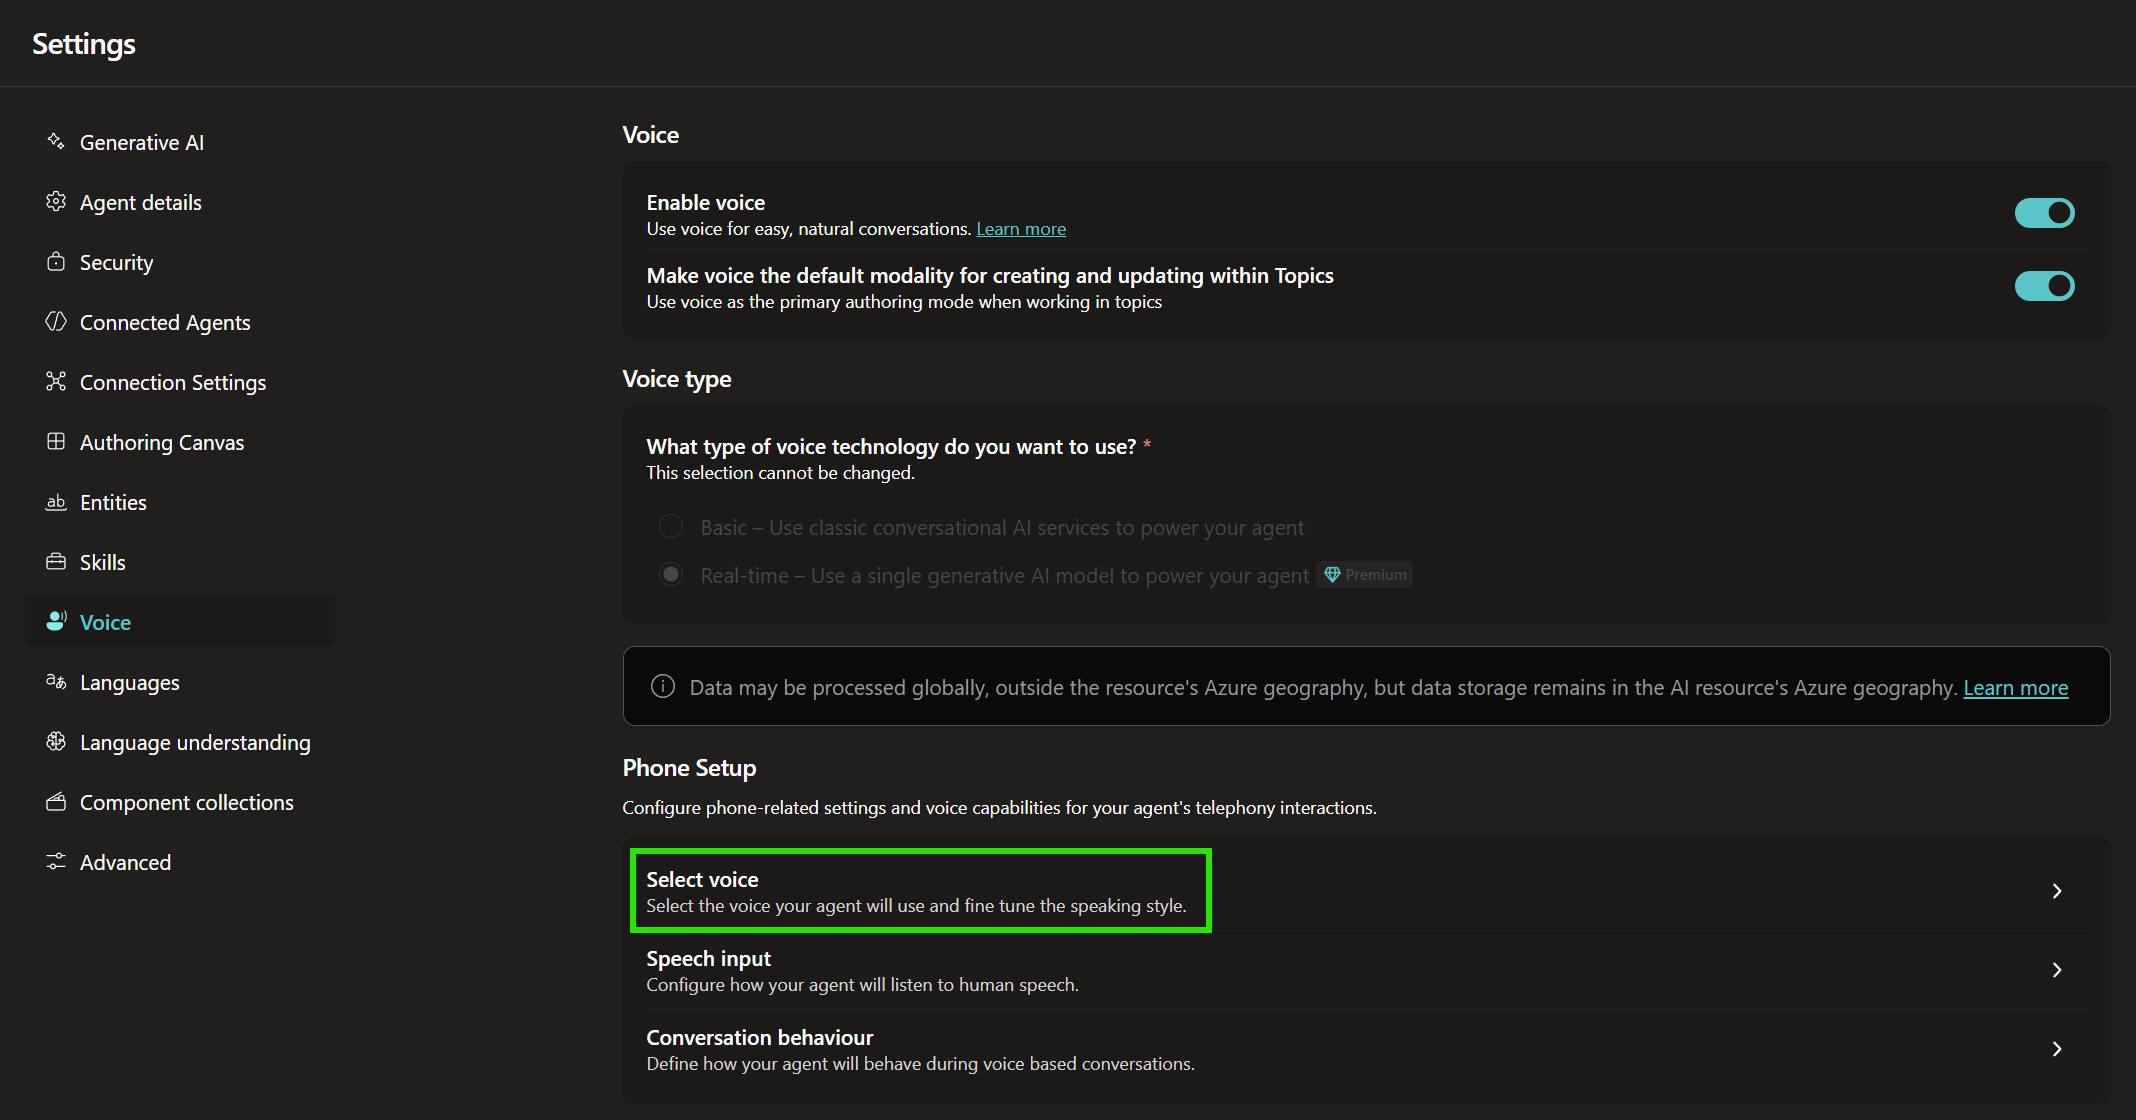Open Generative AI settings
The image size is (2136, 1120).
pos(180,142)
